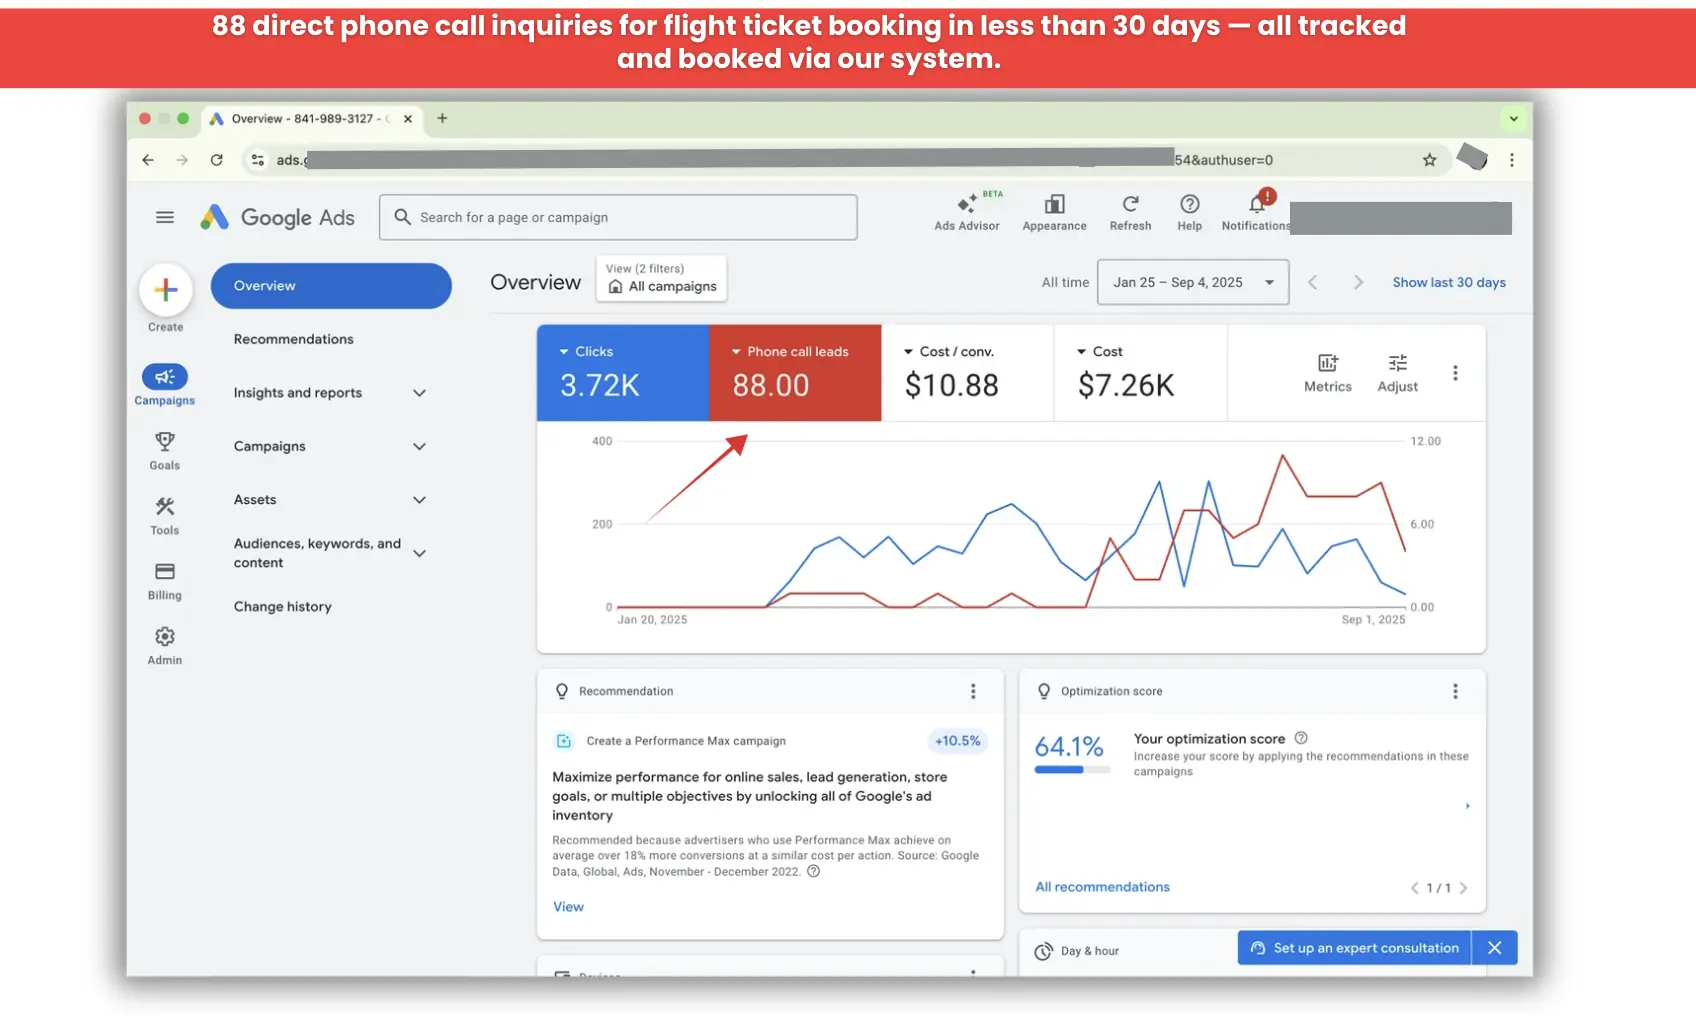The height and width of the screenshot is (1016, 1696).
Task: Click previous recommendation page arrow
Action: [x=1414, y=888]
